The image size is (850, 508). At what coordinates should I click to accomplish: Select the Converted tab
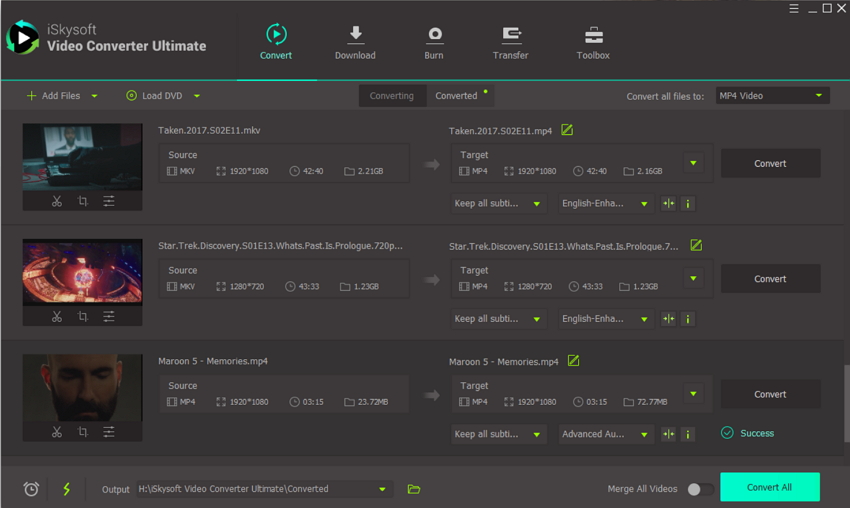pos(456,96)
